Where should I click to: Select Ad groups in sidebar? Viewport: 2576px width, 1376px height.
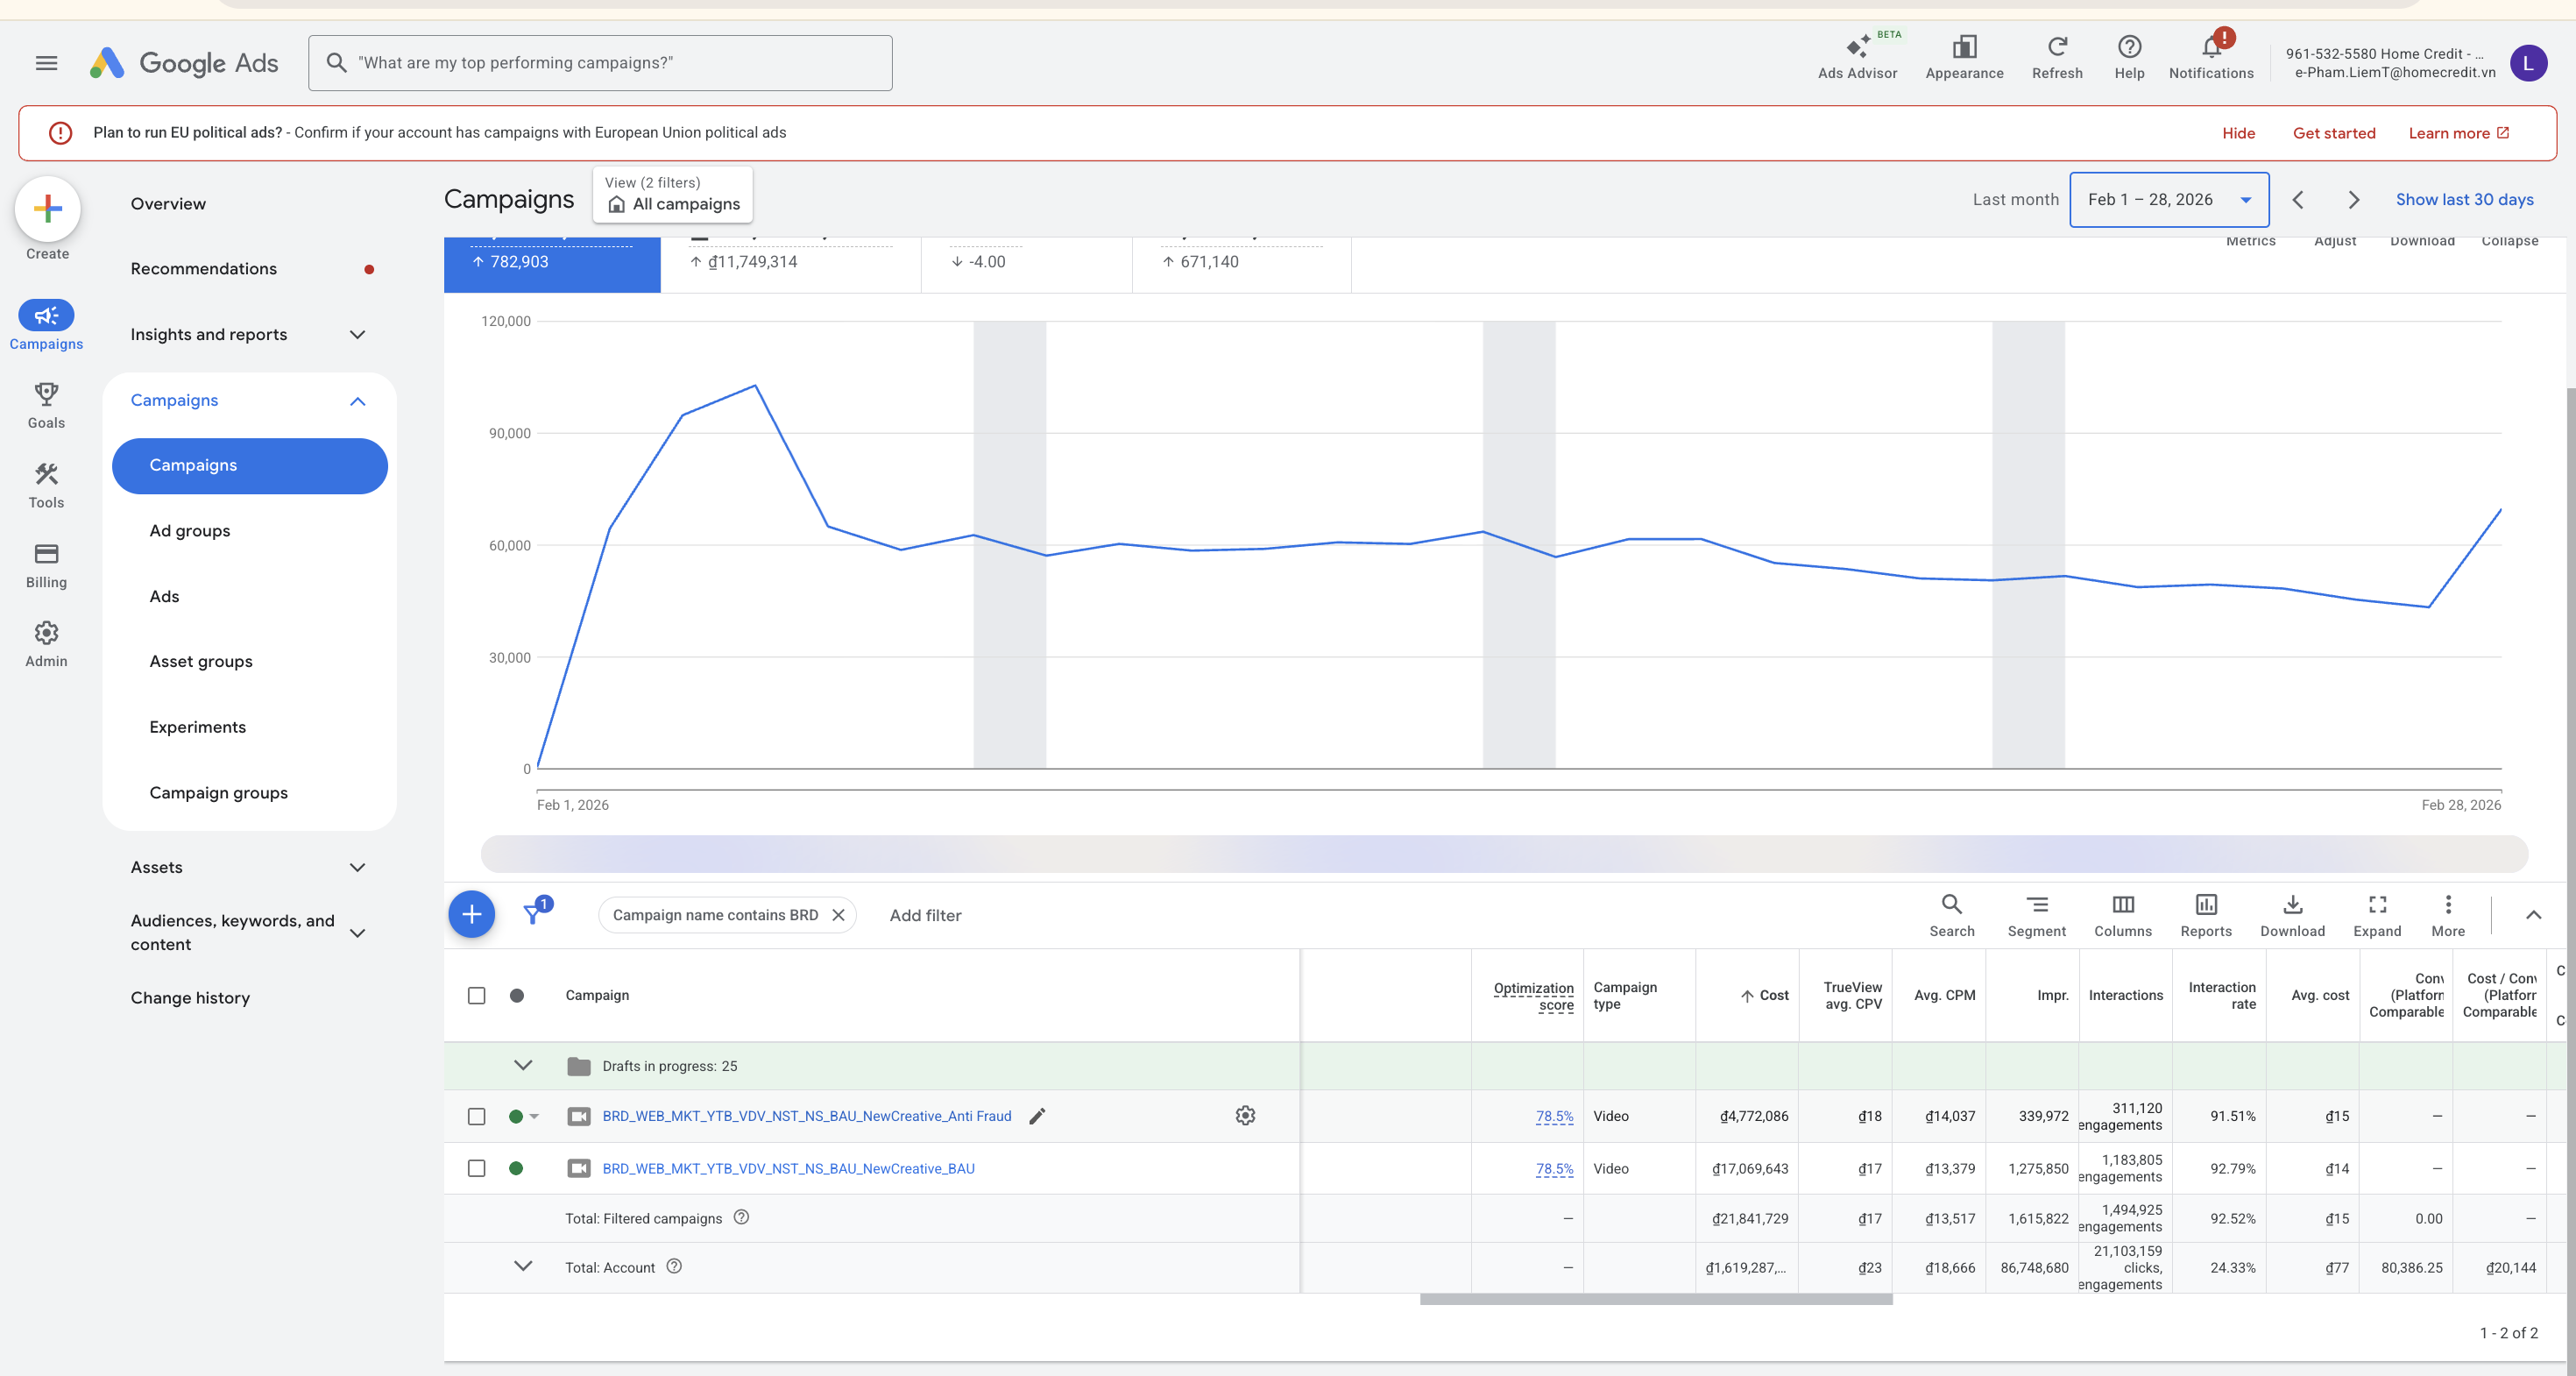[x=190, y=531]
